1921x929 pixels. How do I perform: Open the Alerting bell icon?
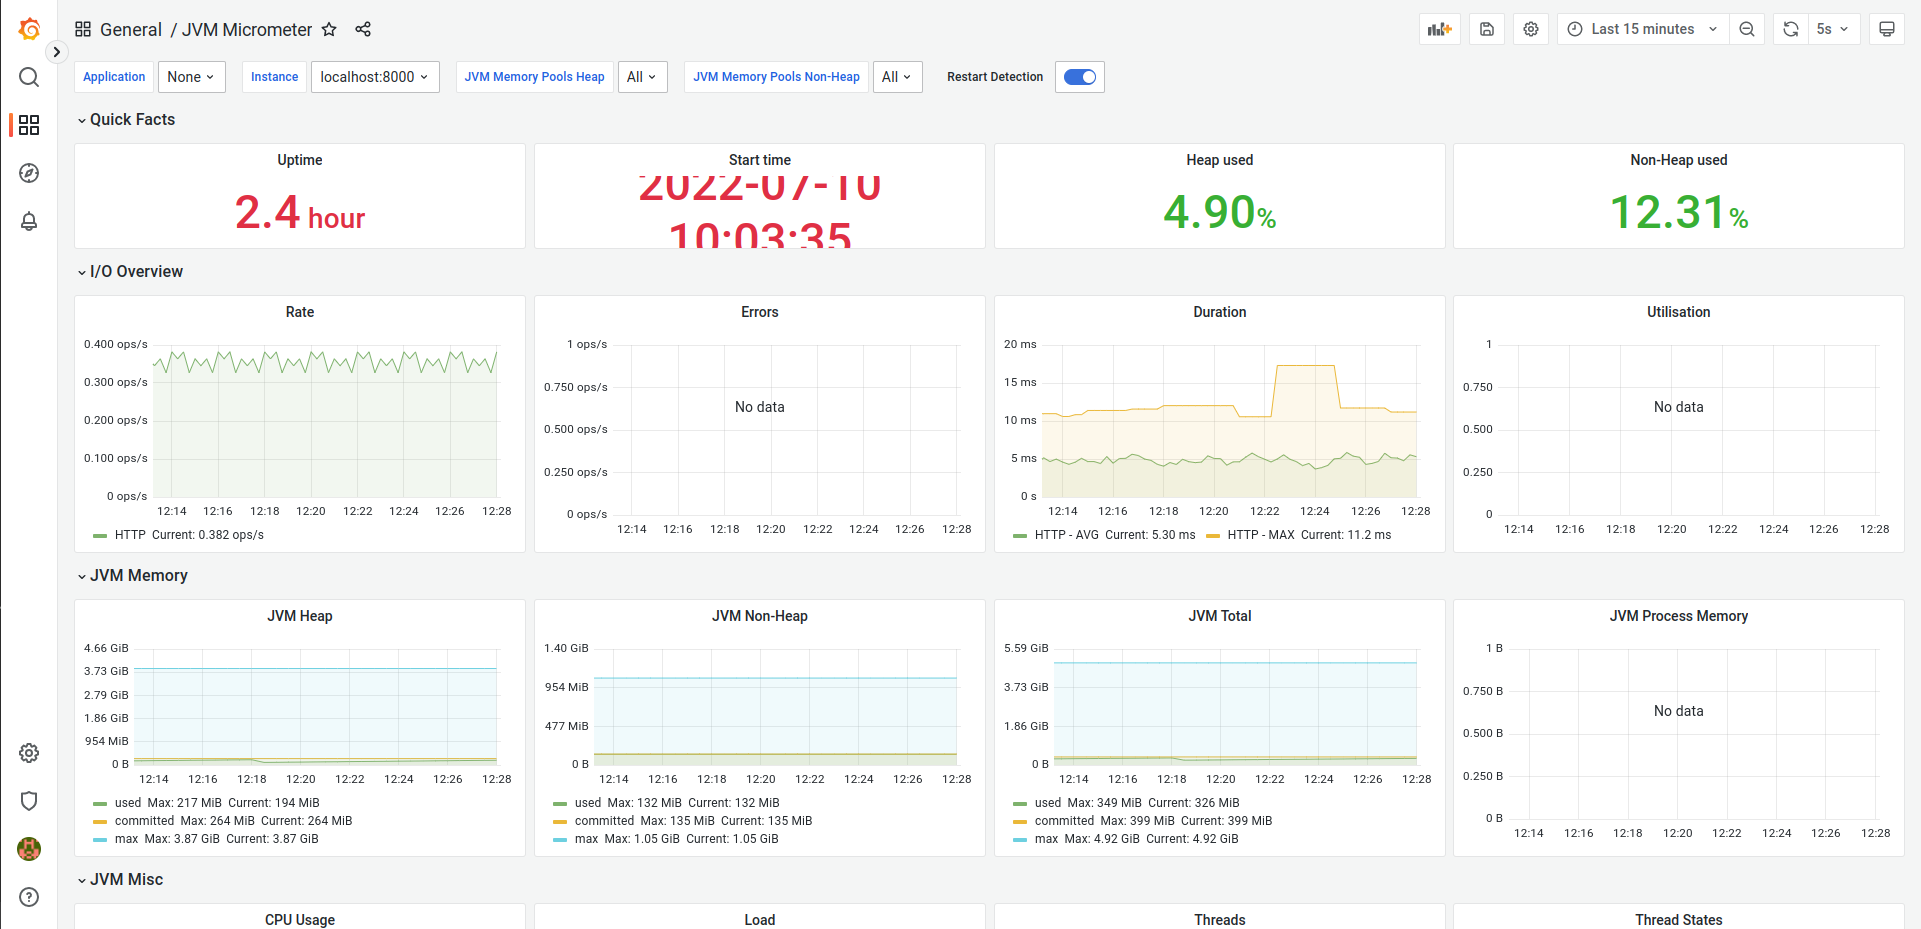29,221
